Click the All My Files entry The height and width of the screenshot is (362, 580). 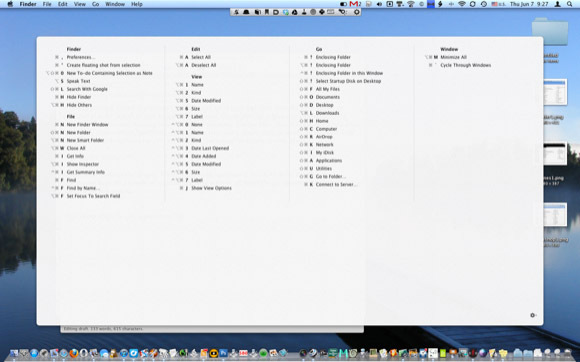click(327, 89)
